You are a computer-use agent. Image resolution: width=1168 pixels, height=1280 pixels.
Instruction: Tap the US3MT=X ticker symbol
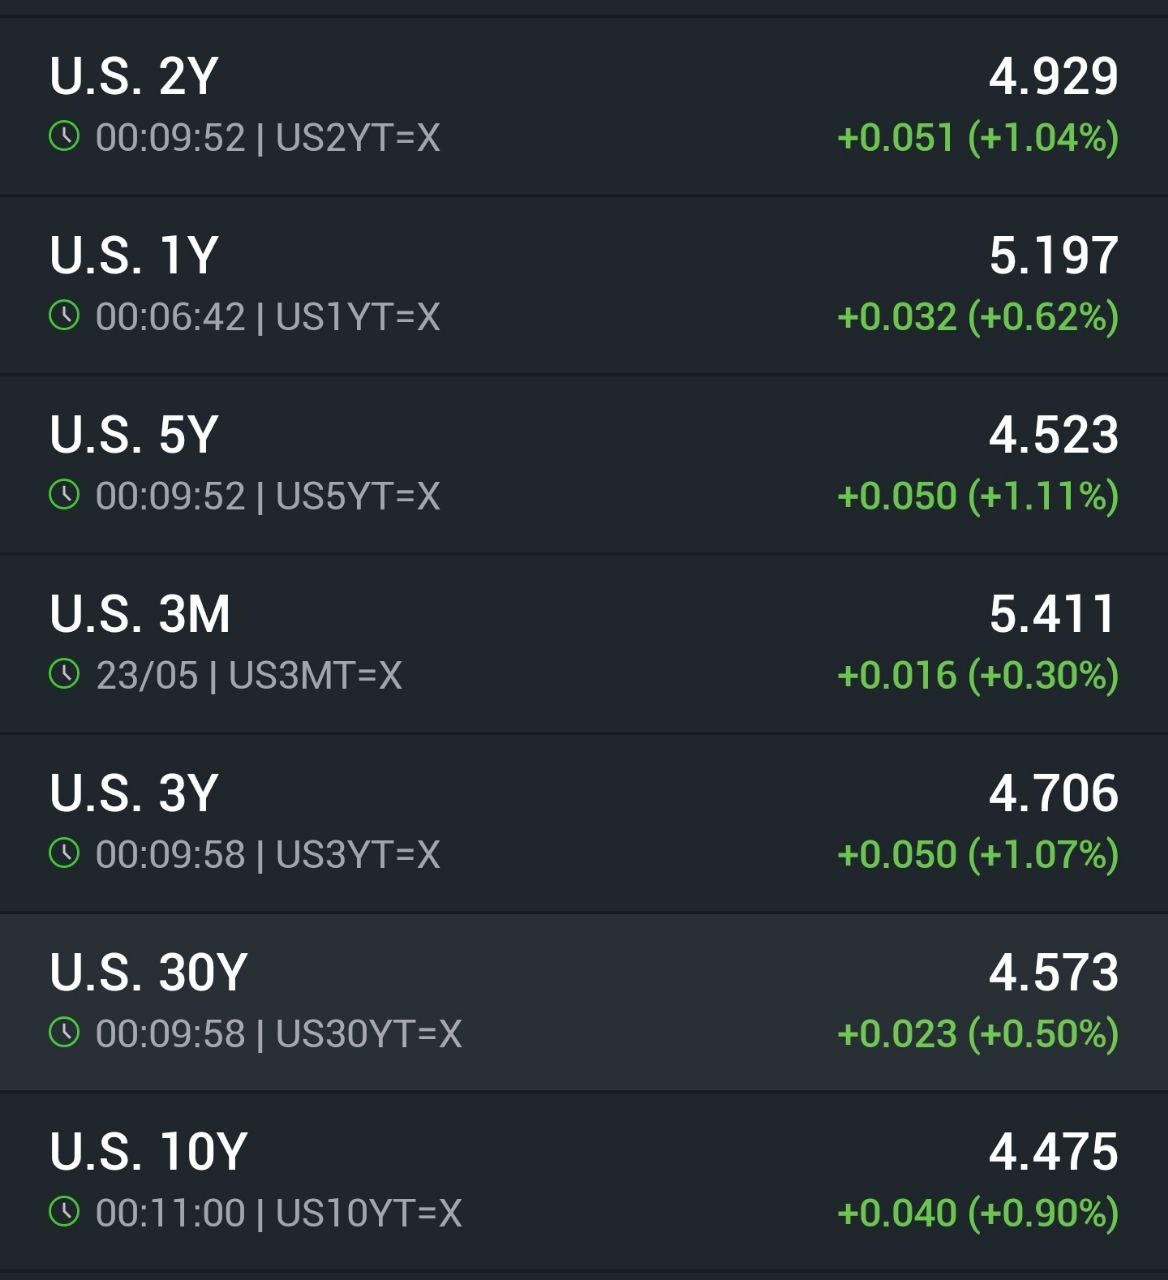(315, 676)
